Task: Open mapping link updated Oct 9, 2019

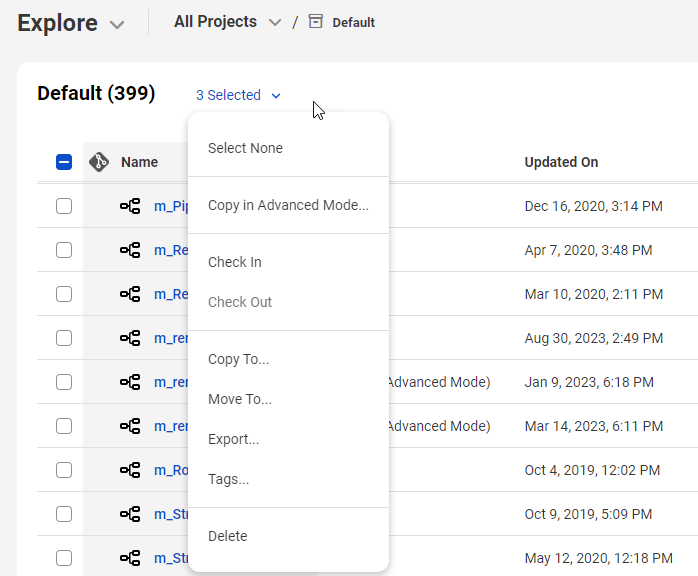Action: 171,514
